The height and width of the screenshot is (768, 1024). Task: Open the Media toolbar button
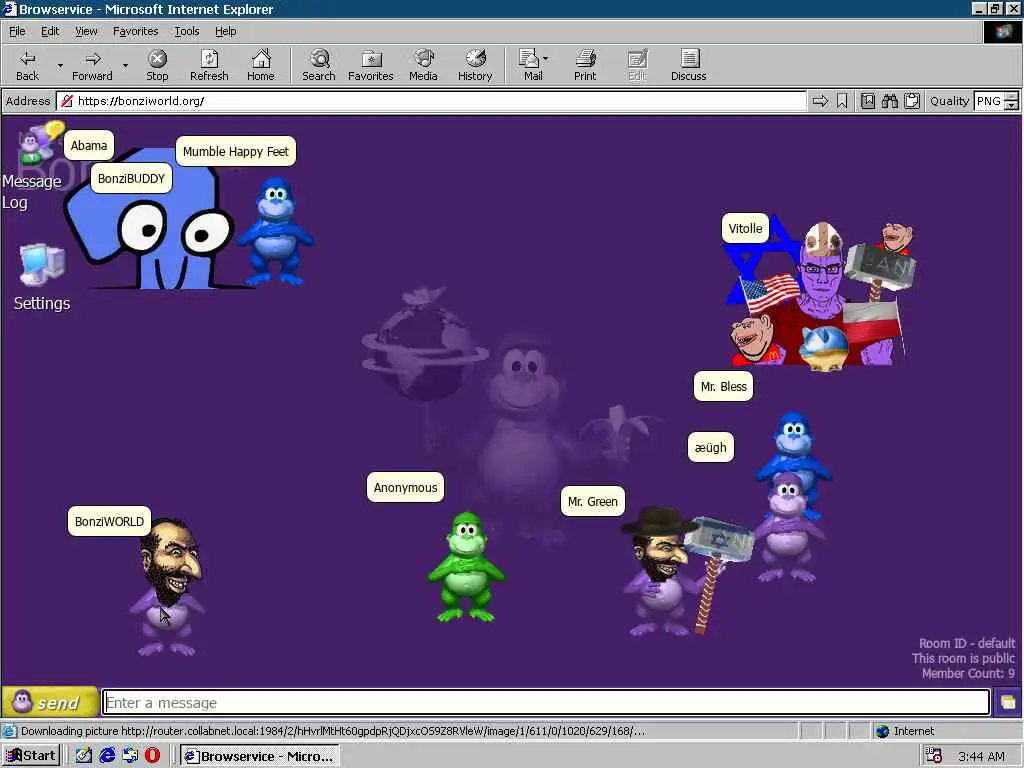(423, 65)
